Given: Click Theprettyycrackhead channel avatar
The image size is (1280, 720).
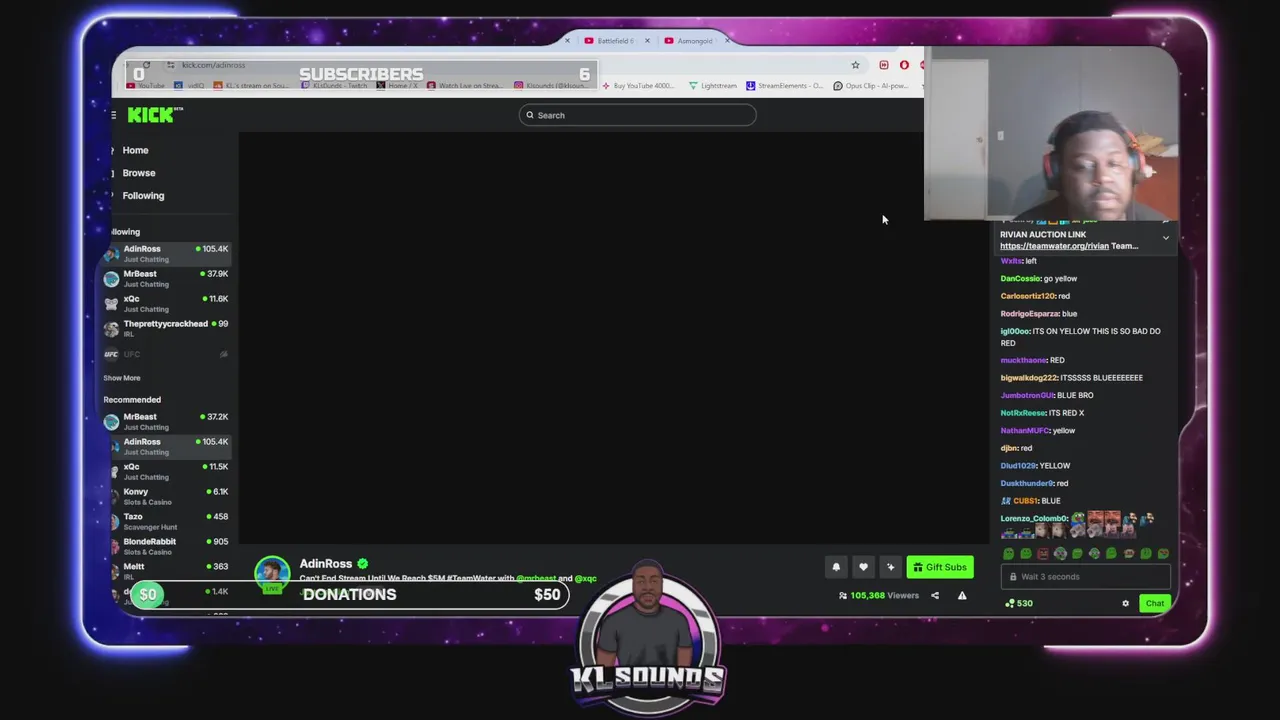Looking at the screenshot, I should click(x=111, y=329).
